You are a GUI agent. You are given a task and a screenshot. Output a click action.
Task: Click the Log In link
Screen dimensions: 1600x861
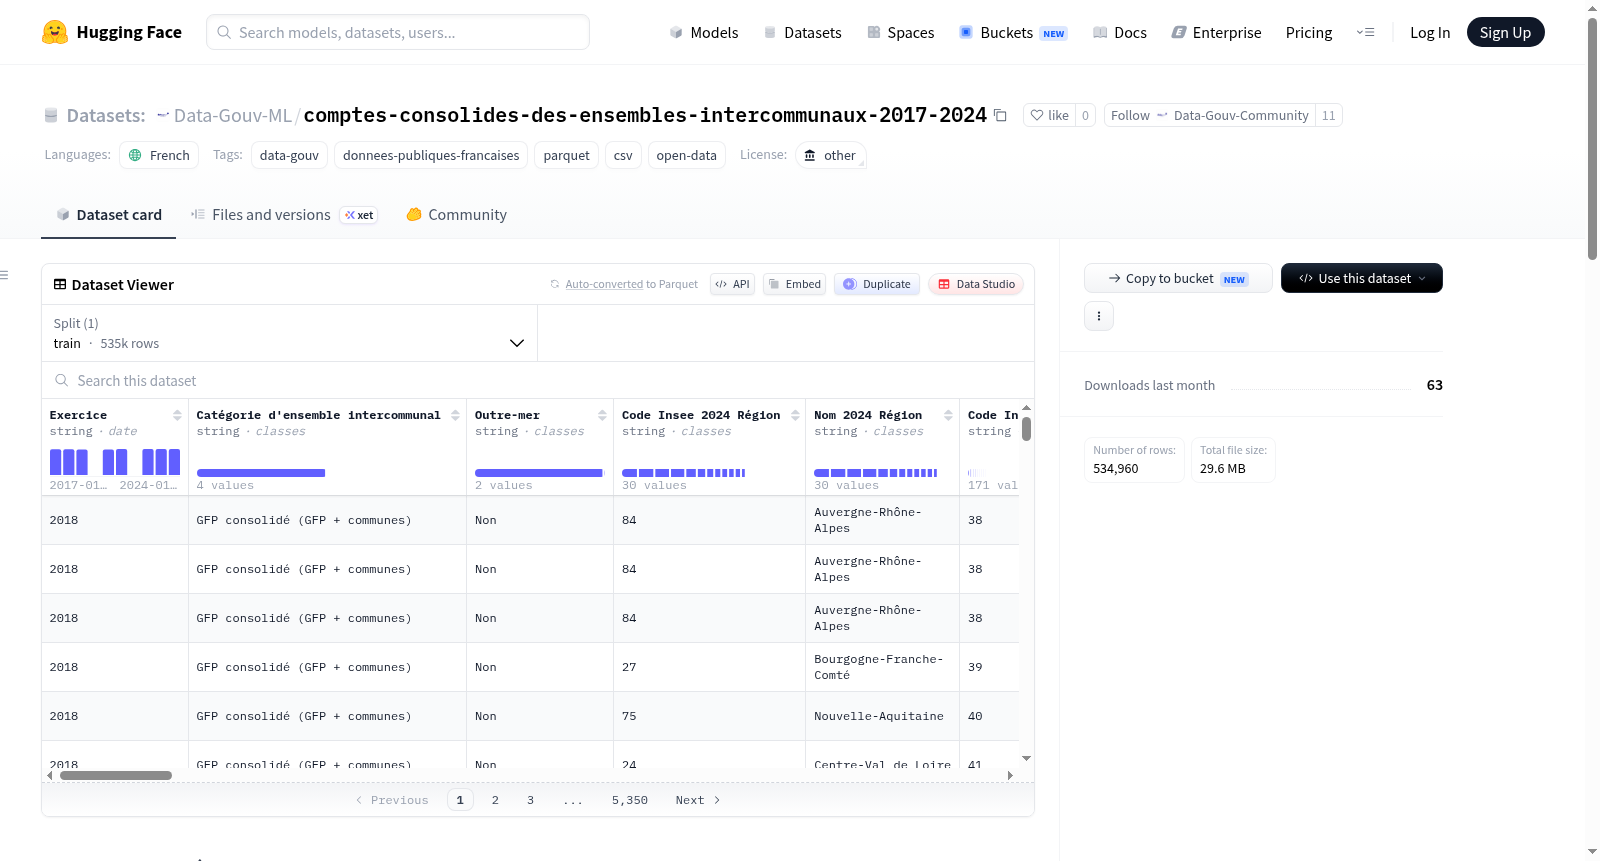point(1430,32)
